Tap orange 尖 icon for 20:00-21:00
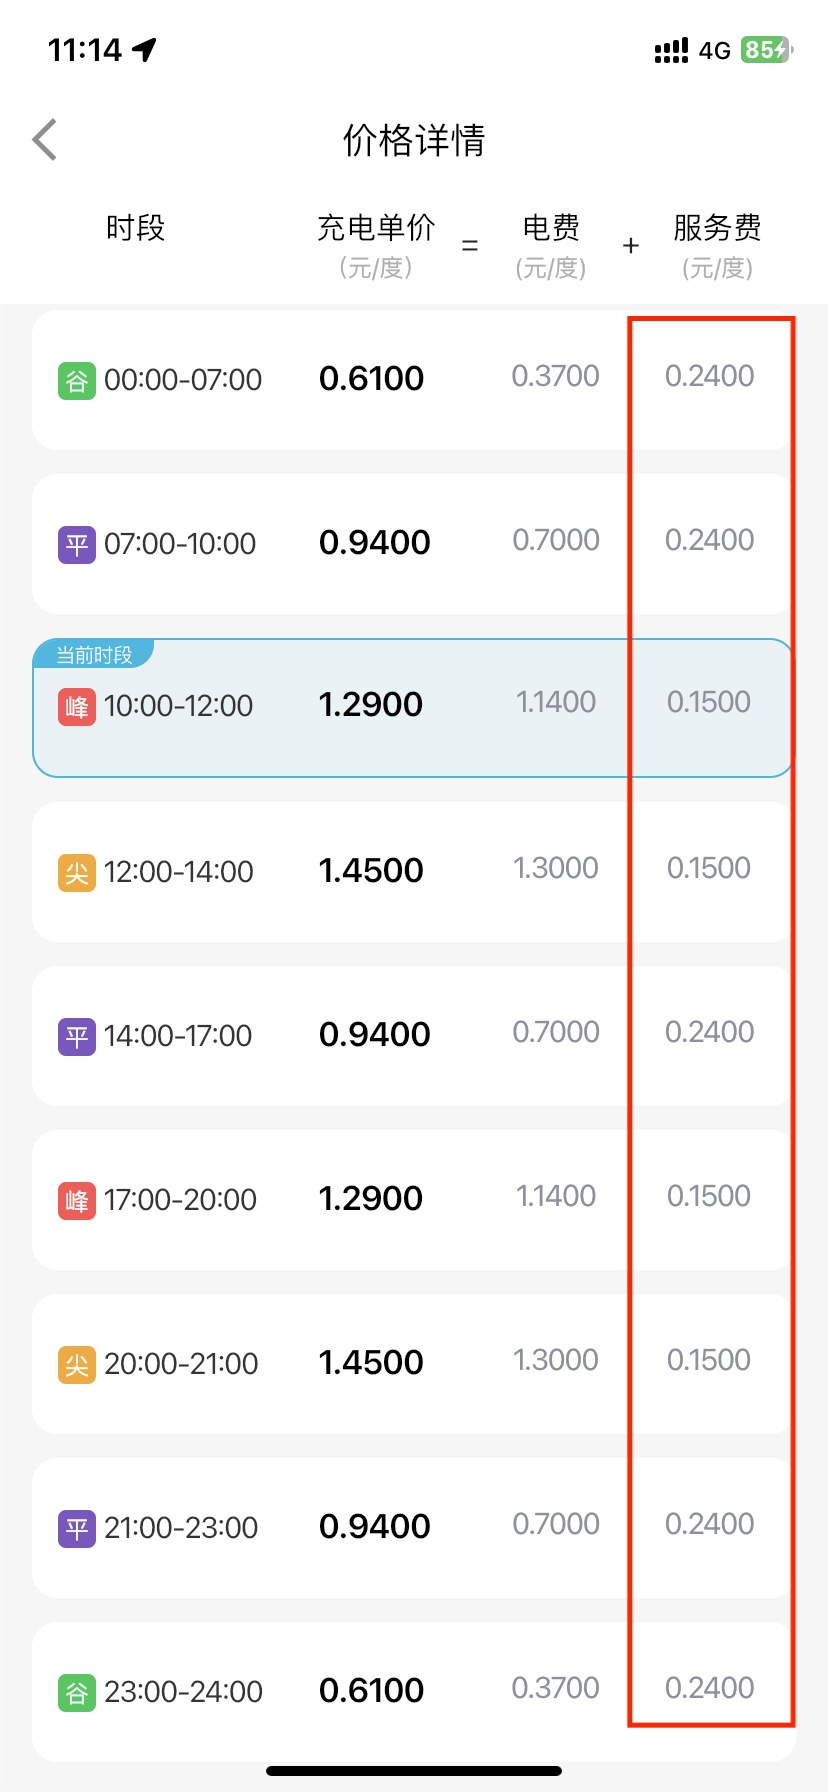This screenshot has height=1792, width=828. [77, 1365]
